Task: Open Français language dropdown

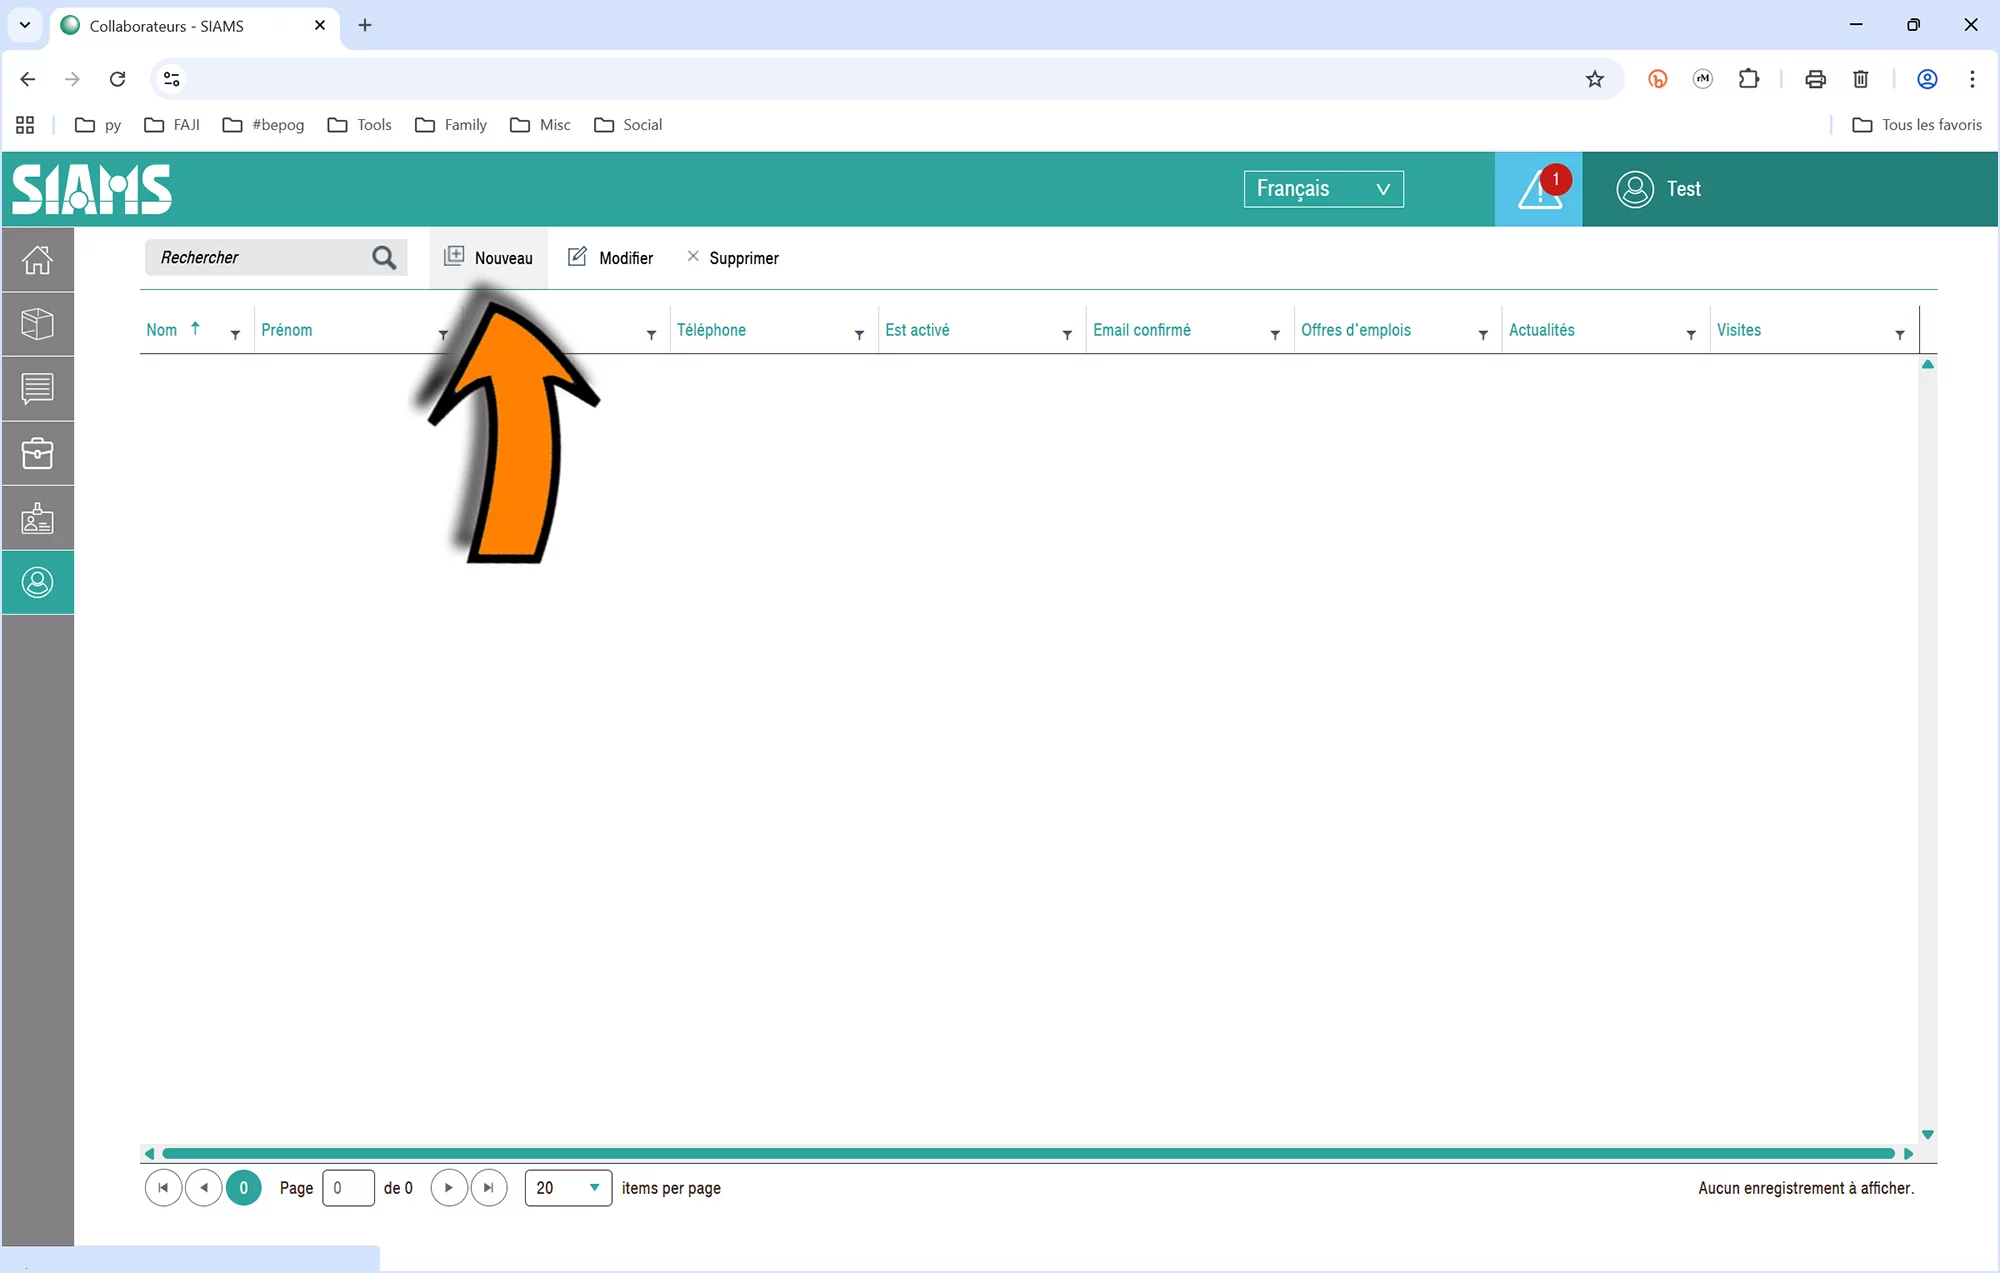Action: coord(1323,189)
